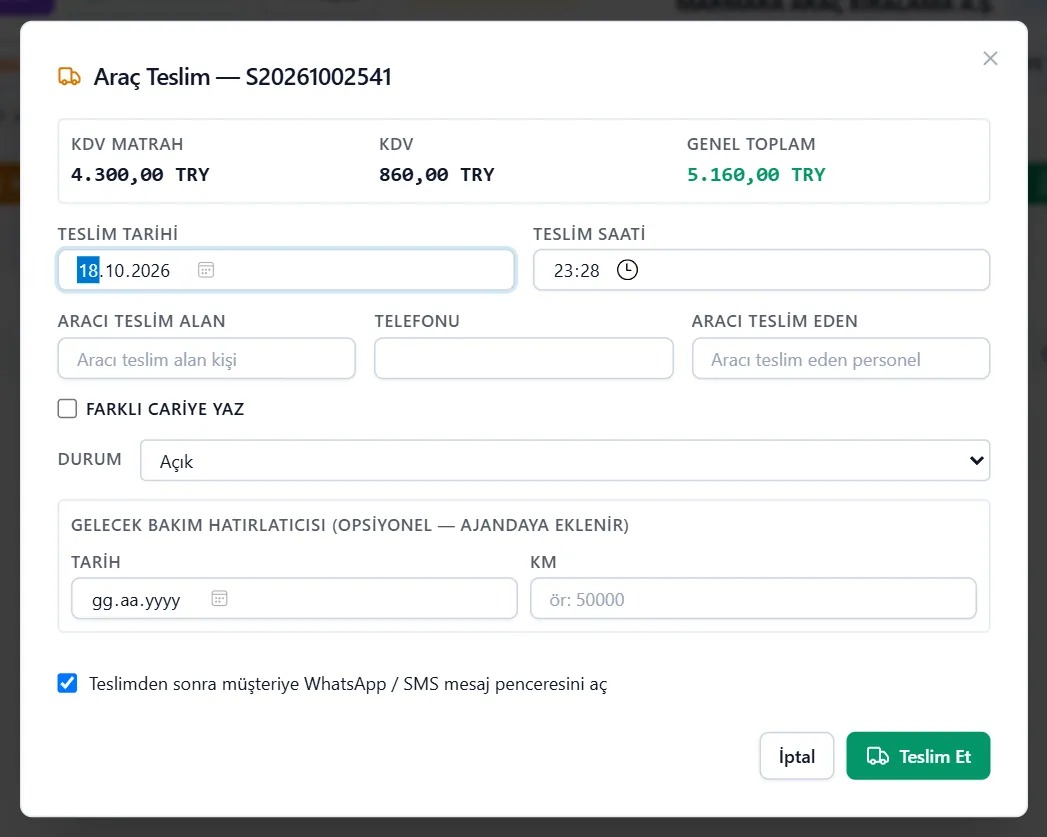Focus the maintenance reminder Tarih date field
The image size is (1047, 837).
coord(294,598)
